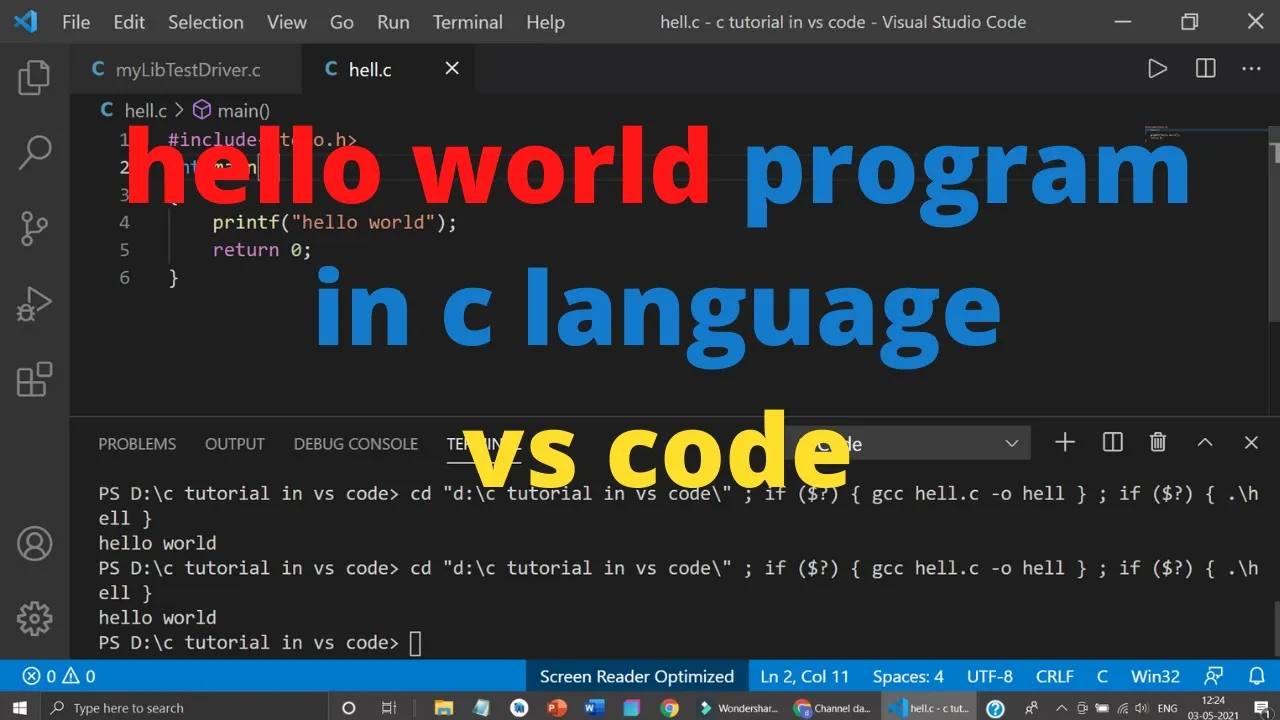Change end of line via CRLF
1280x720 pixels.
click(1054, 676)
